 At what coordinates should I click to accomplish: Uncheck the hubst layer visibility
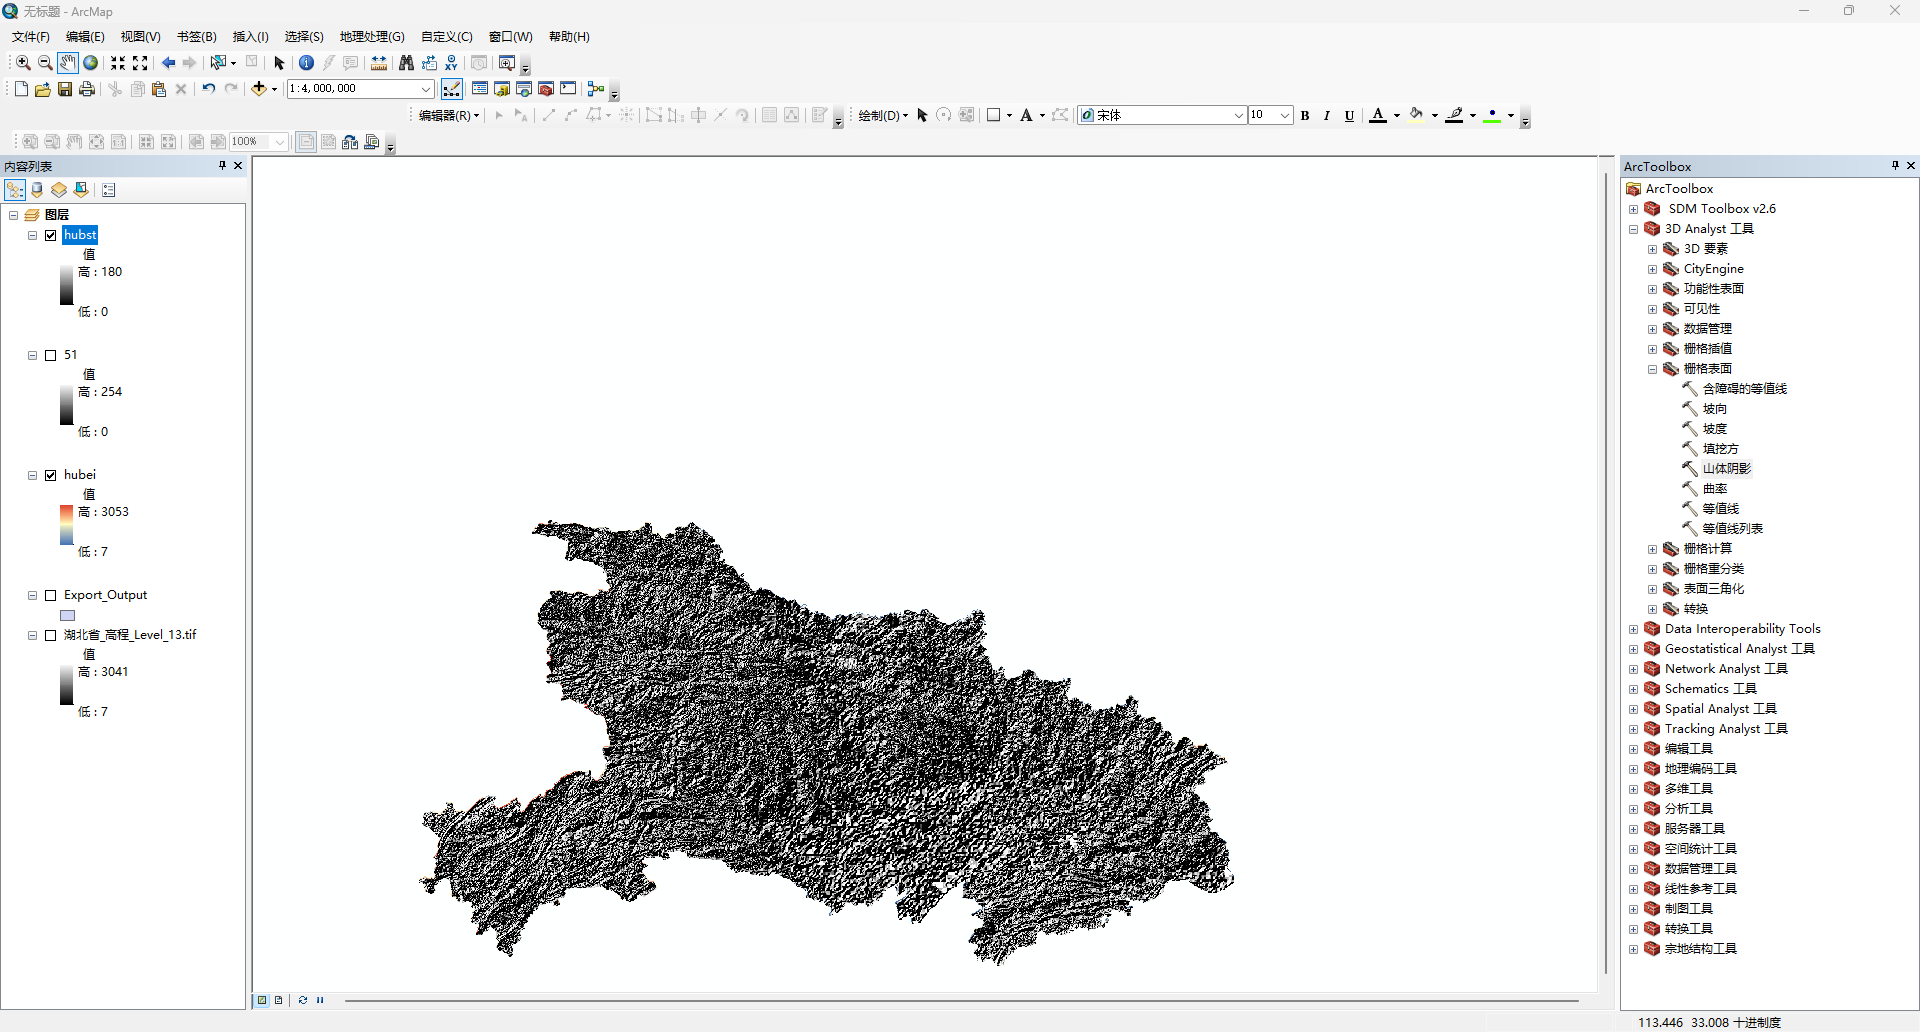(x=51, y=235)
